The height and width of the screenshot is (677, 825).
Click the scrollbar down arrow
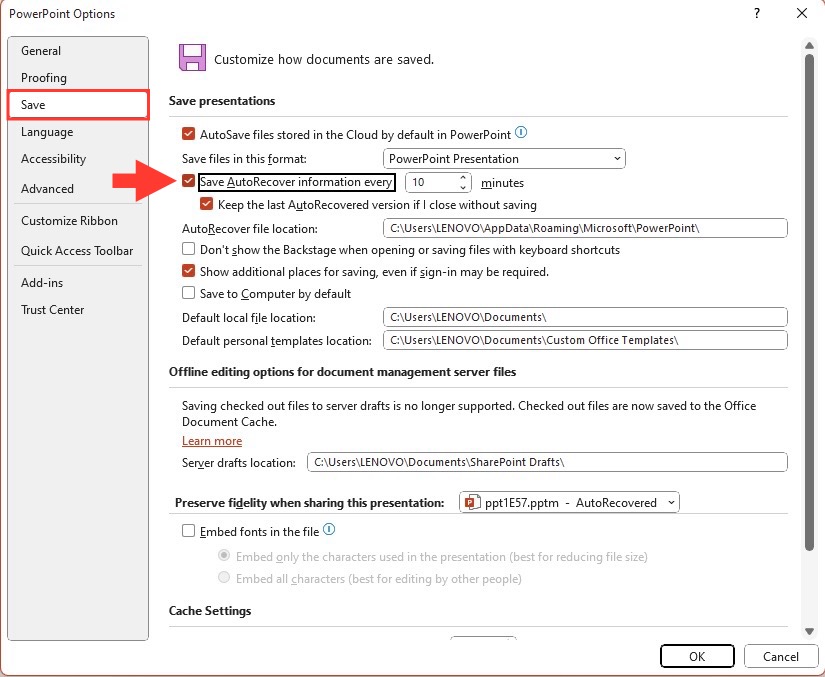pos(809,631)
